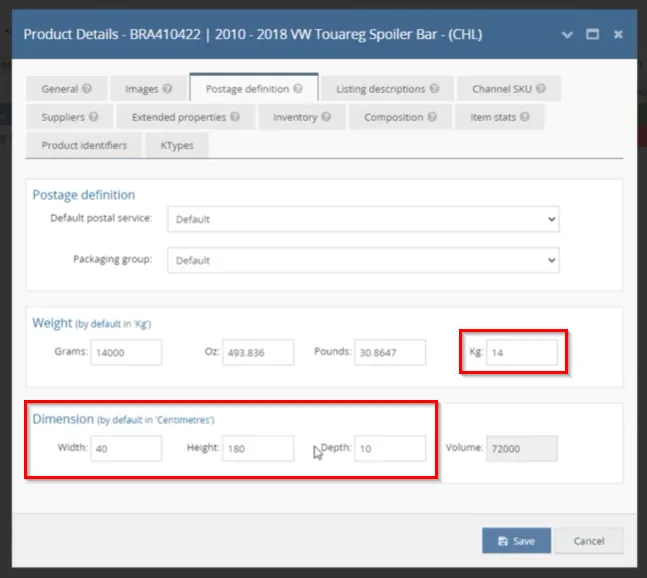Image resolution: width=647 pixels, height=578 pixels.
Task: Click the help icon on General tab
Action: 87,88
